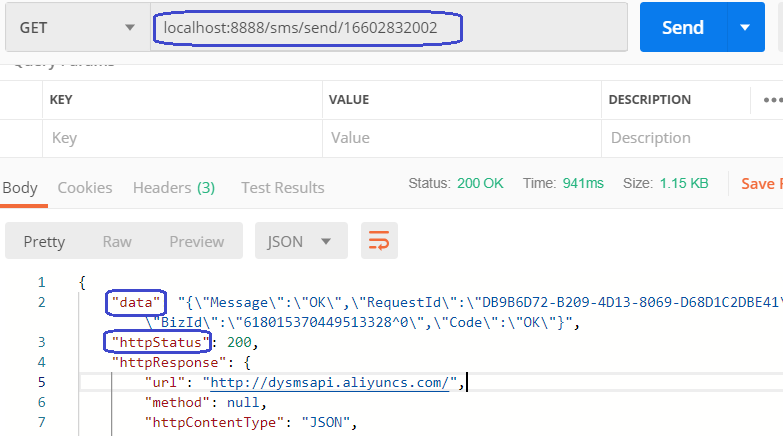The image size is (783, 436).
Task: Open the params table options ellipsis
Action: (772, 100)
